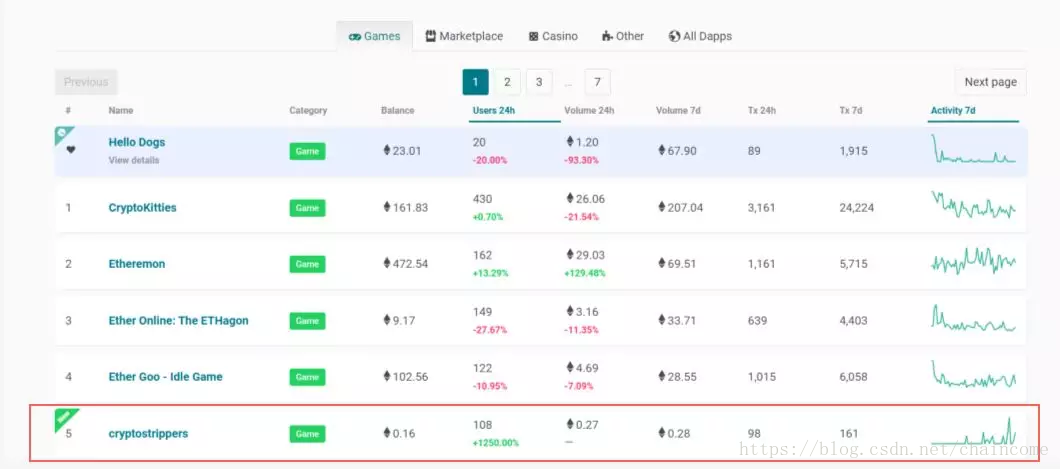Sort by the Activity 7d column

[953, 110]
